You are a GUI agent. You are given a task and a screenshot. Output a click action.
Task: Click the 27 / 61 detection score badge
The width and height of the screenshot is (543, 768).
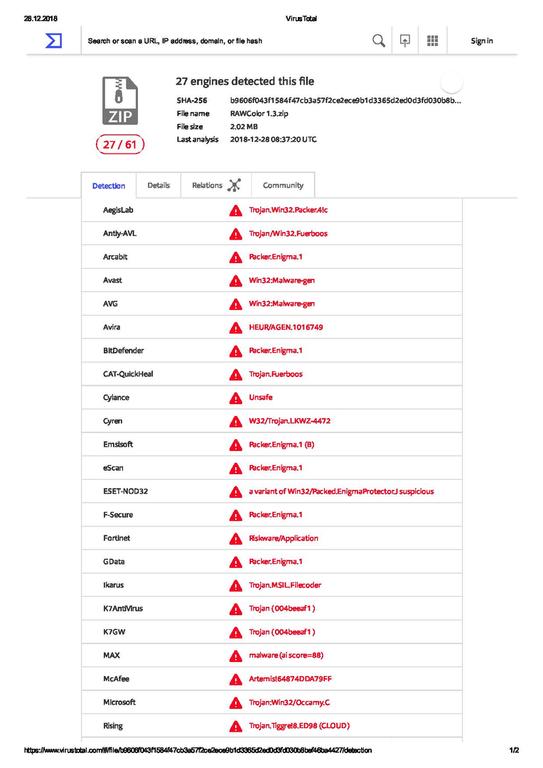coord(120,144)
